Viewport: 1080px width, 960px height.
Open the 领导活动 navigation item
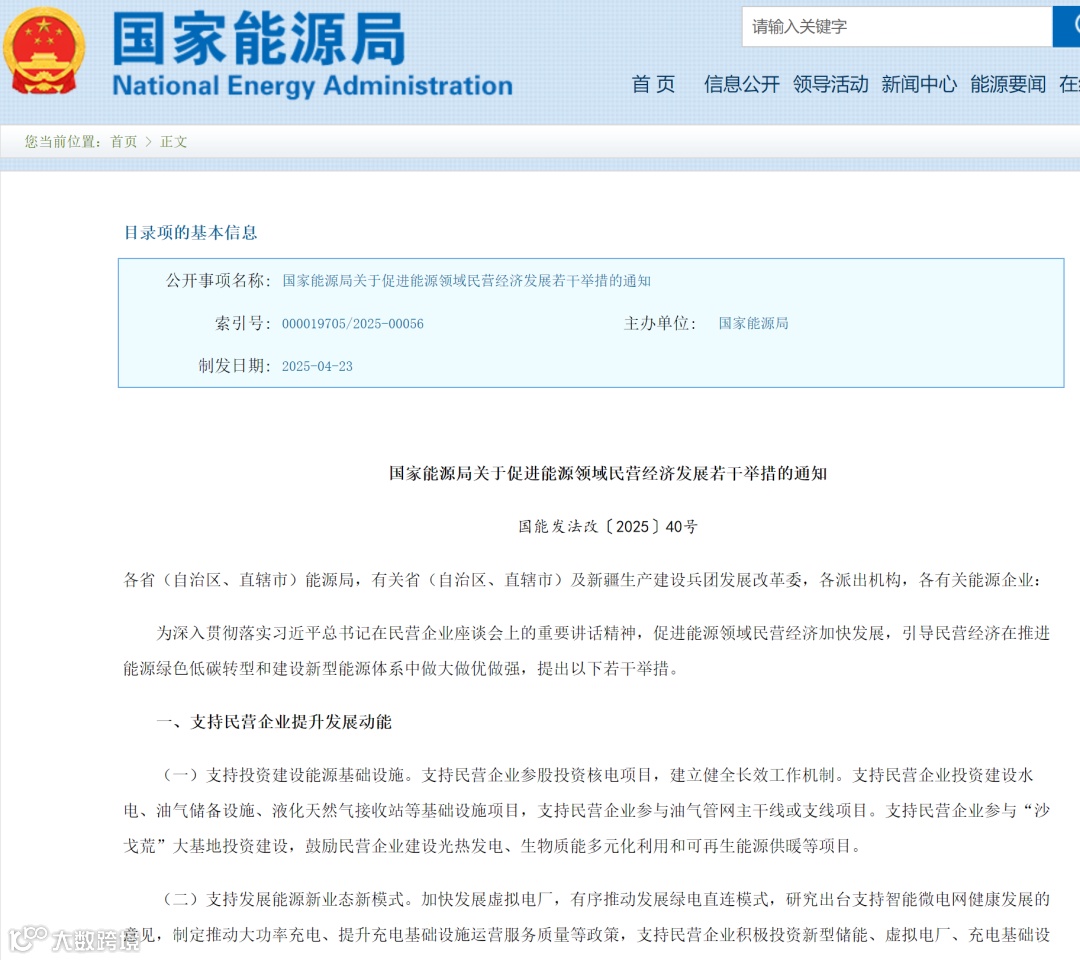click(x=830, y=84)
